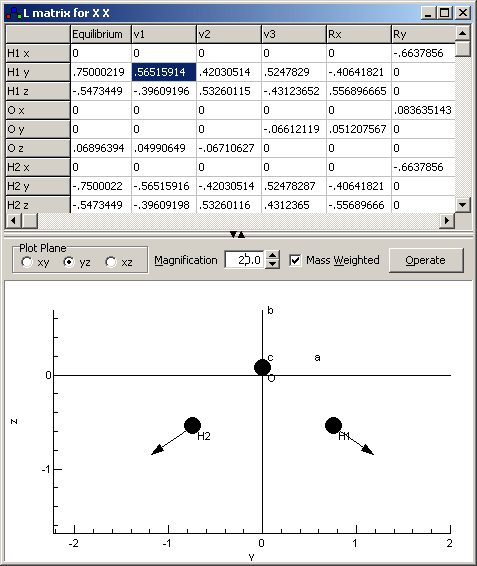Click the cell .4312365 in H2 z row
Image resolution: width=477 pixels, height=566 pixels.
pyautogui.click(x=294, y=205)
